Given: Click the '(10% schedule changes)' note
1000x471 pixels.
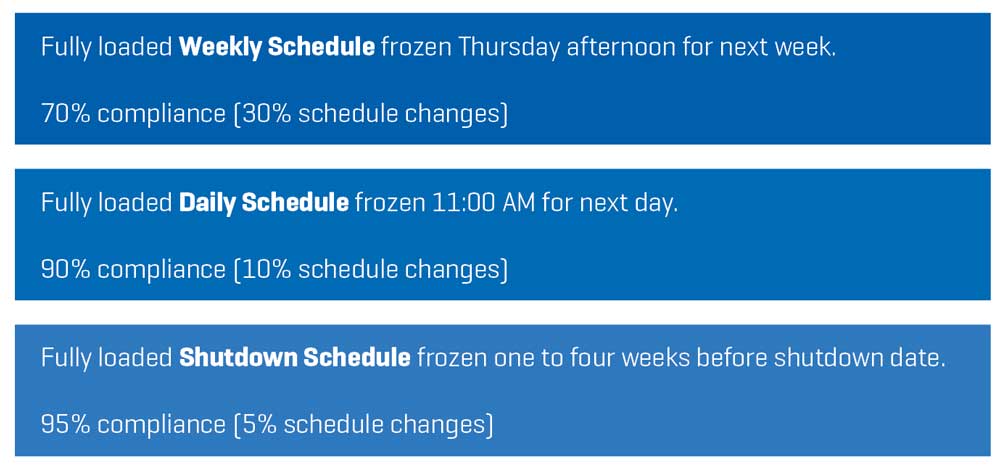Looking at the screenshot, I should pyautogui.click(x=370, y=269).
